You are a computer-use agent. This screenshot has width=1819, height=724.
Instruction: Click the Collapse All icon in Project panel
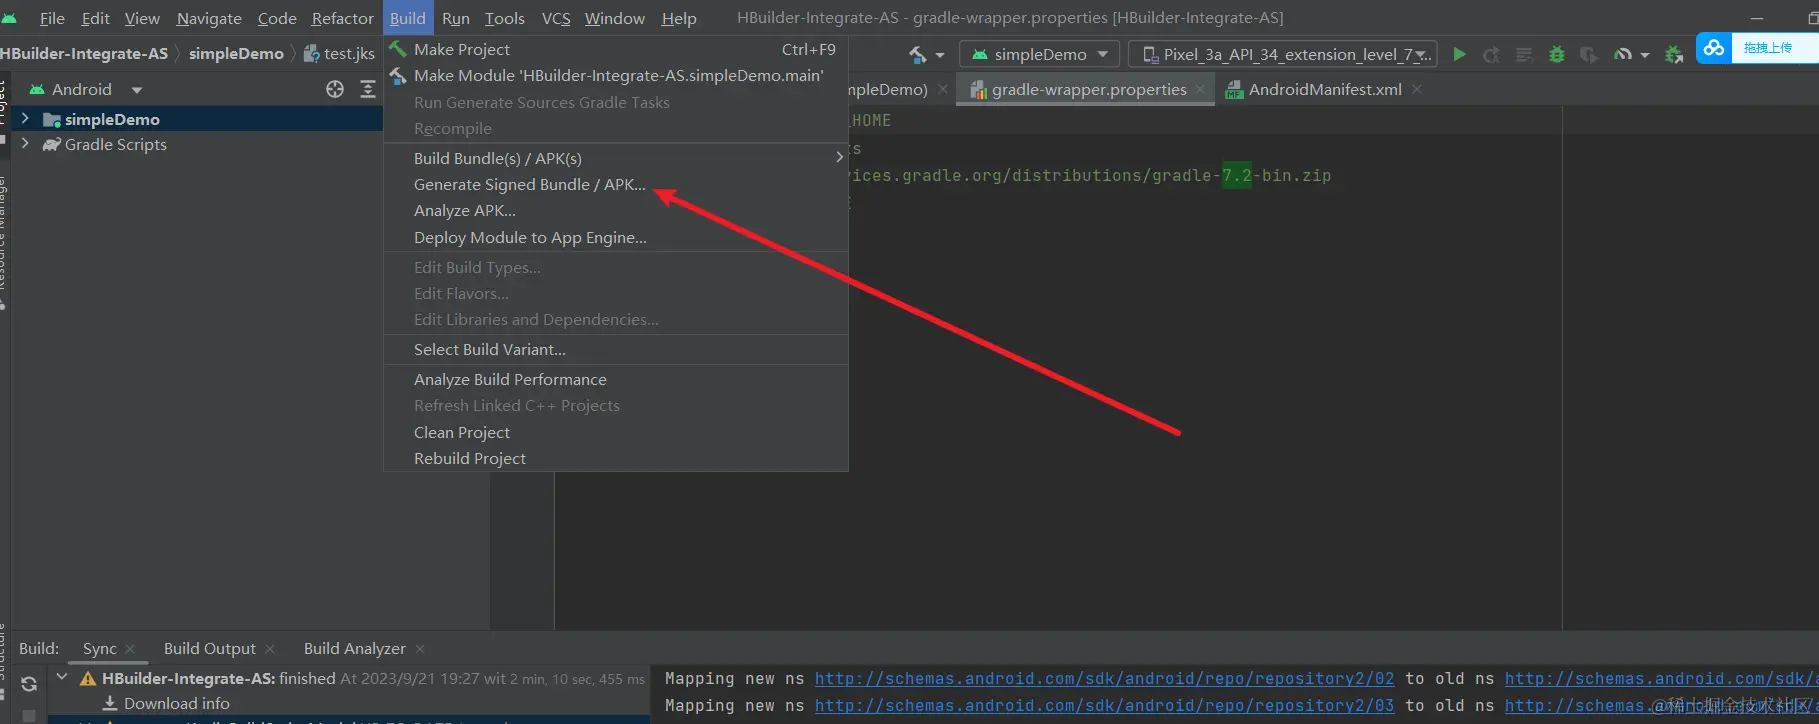click(368, 90)
